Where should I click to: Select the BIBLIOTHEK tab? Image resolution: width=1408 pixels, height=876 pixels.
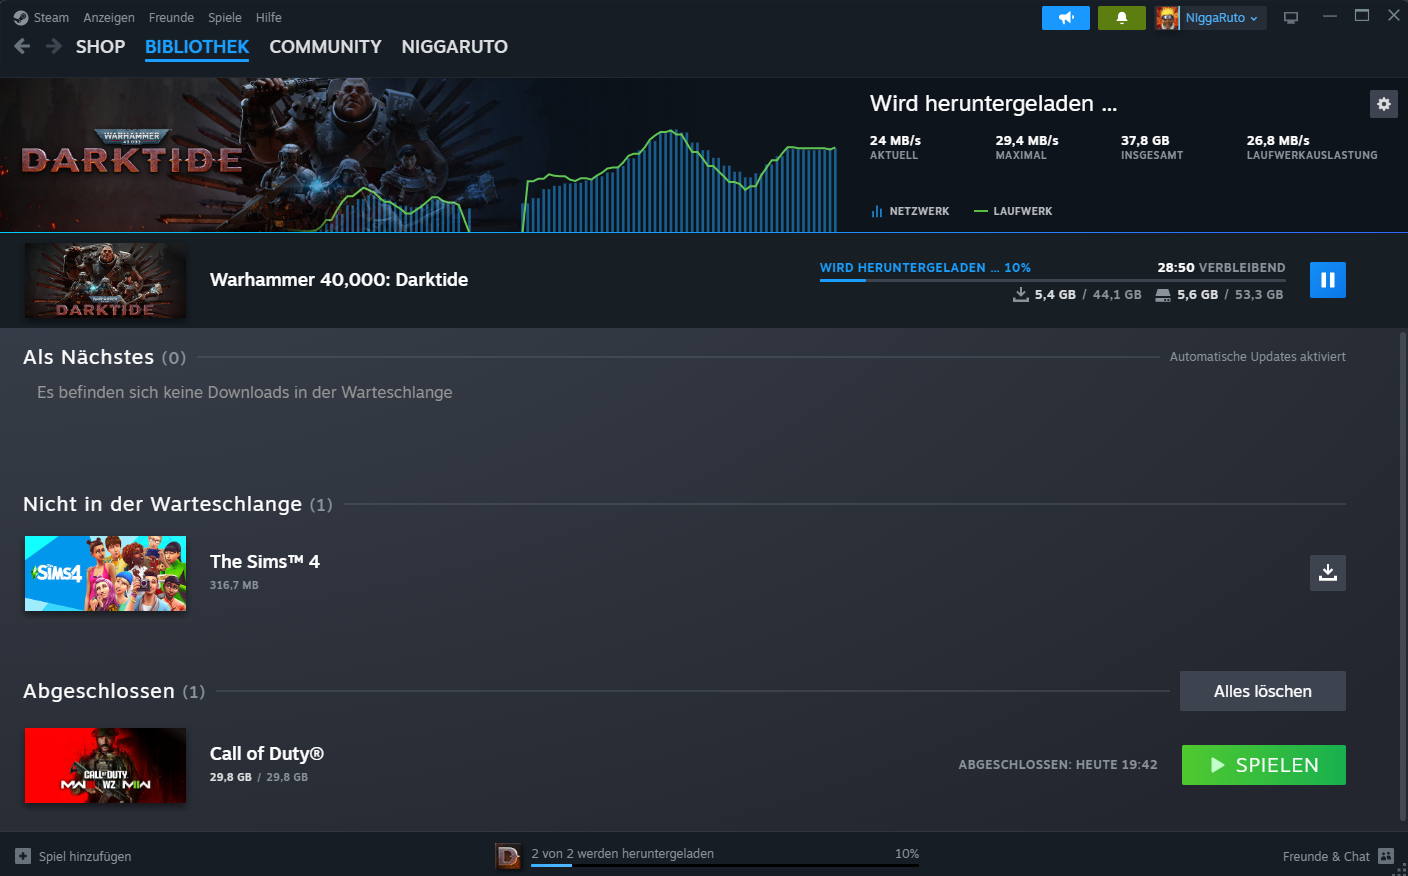(x=197, y=47)
